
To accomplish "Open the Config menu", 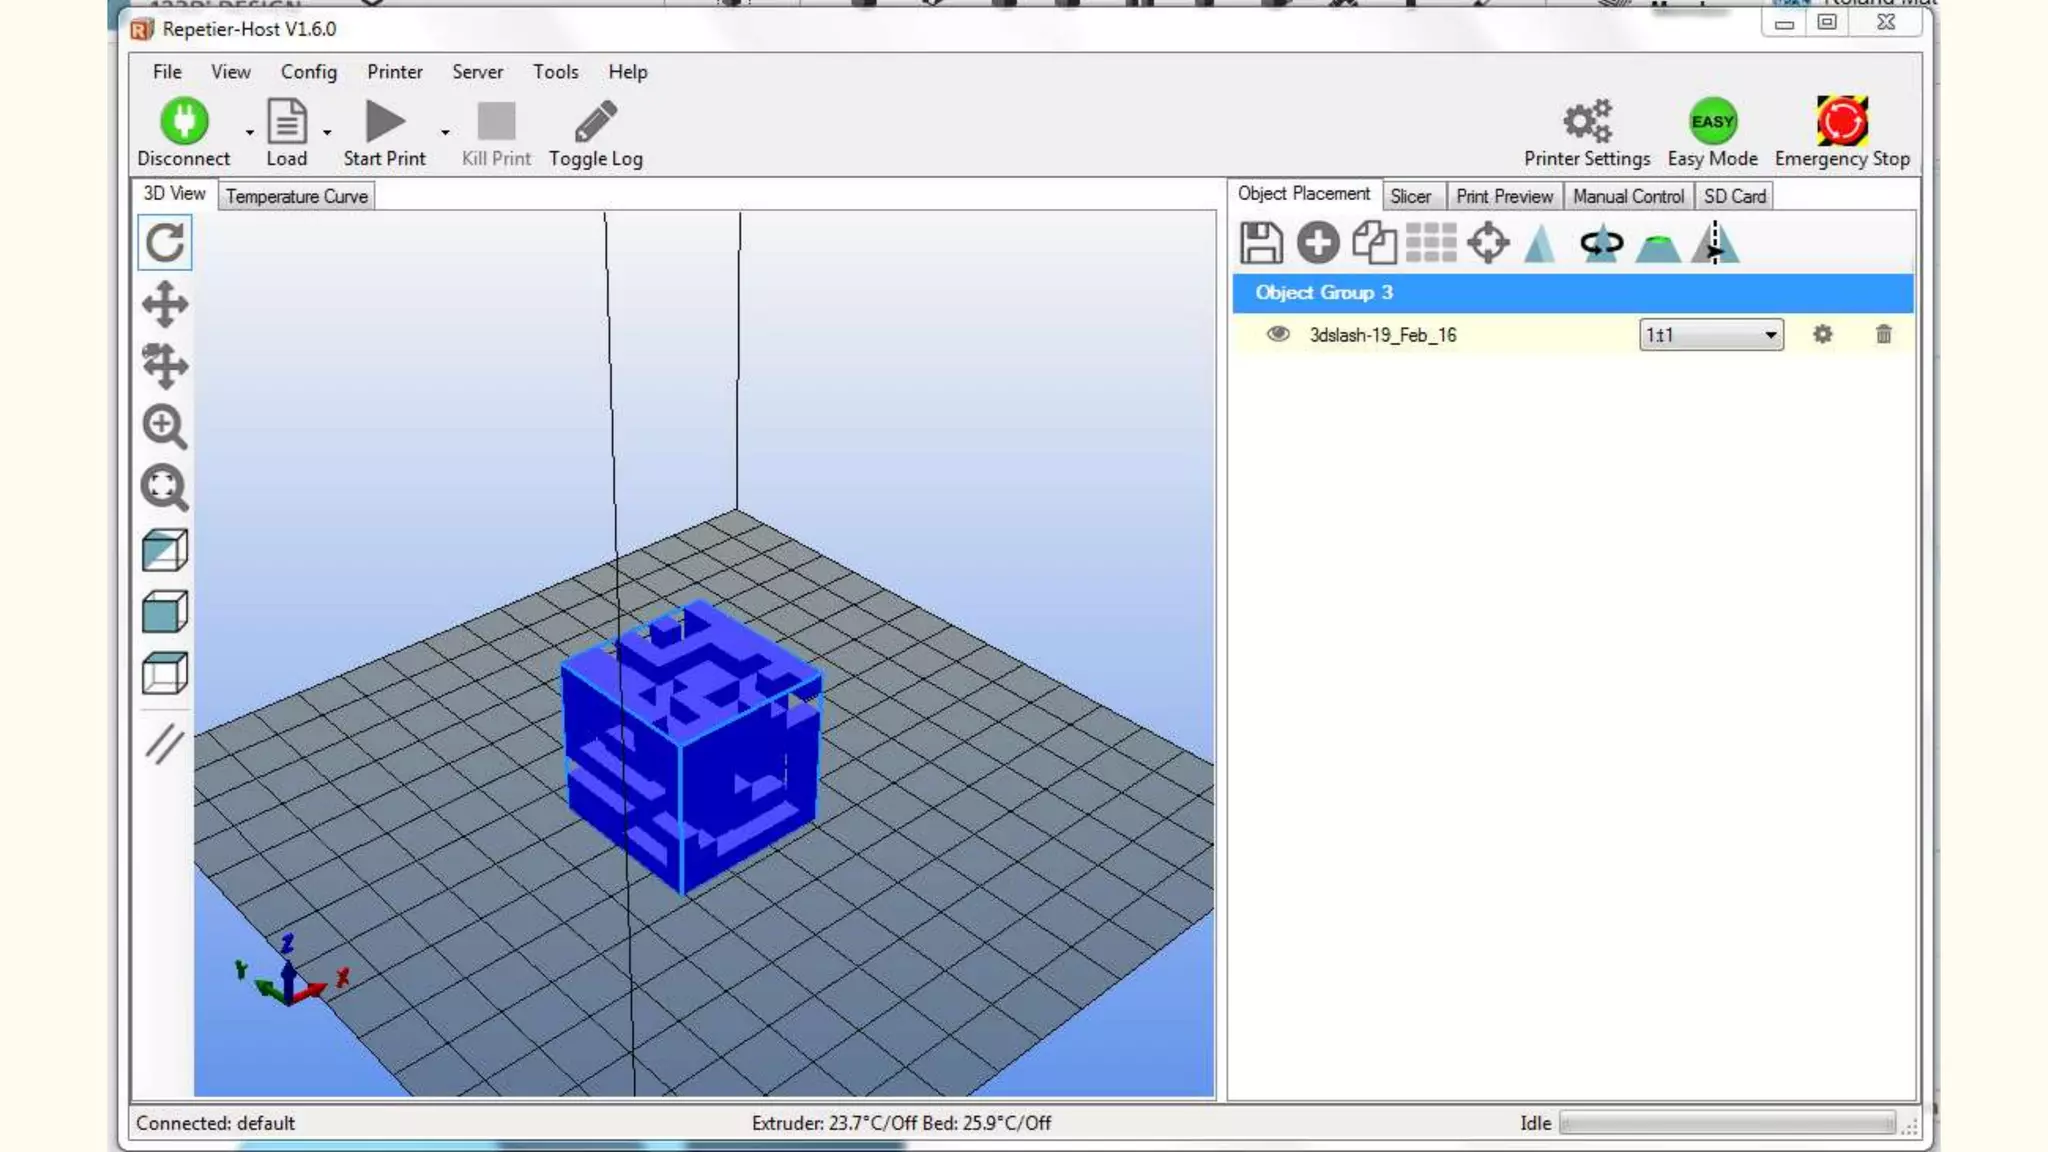I will click(x=308, y=72).
